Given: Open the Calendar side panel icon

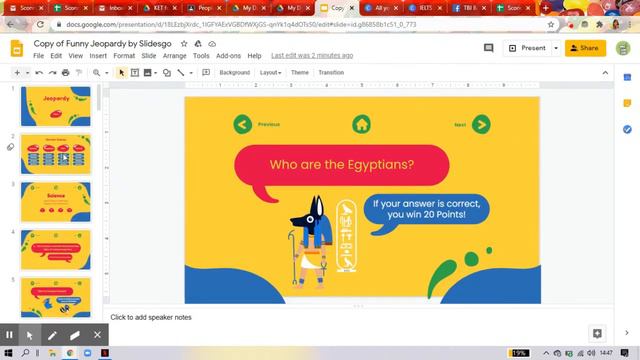Looking at the screenshot, I should [x=627, y=78].
